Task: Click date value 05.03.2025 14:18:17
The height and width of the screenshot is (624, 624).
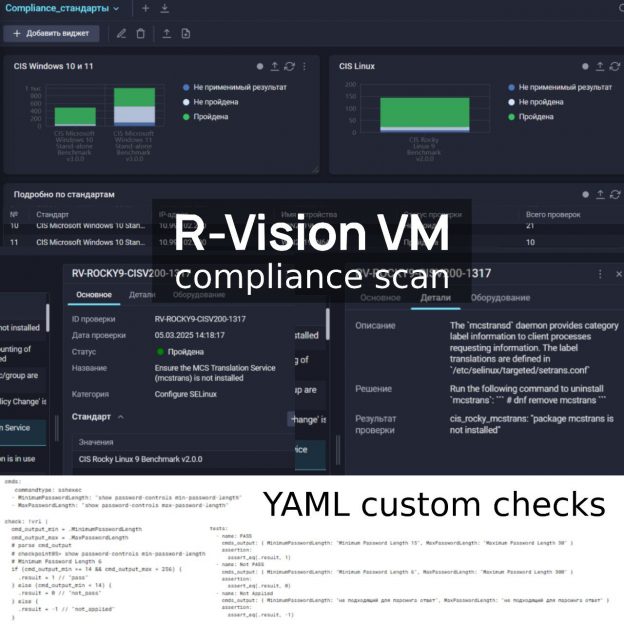Action: point(189,335)
